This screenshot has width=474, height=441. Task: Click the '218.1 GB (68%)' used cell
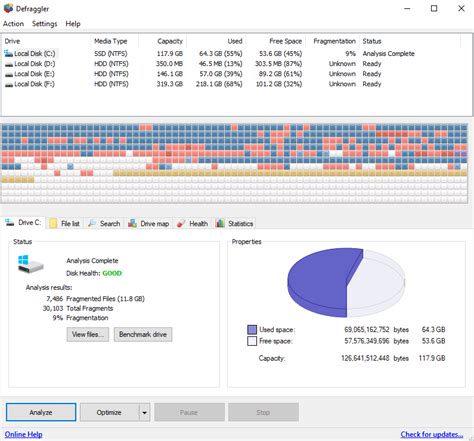(219, 84)
